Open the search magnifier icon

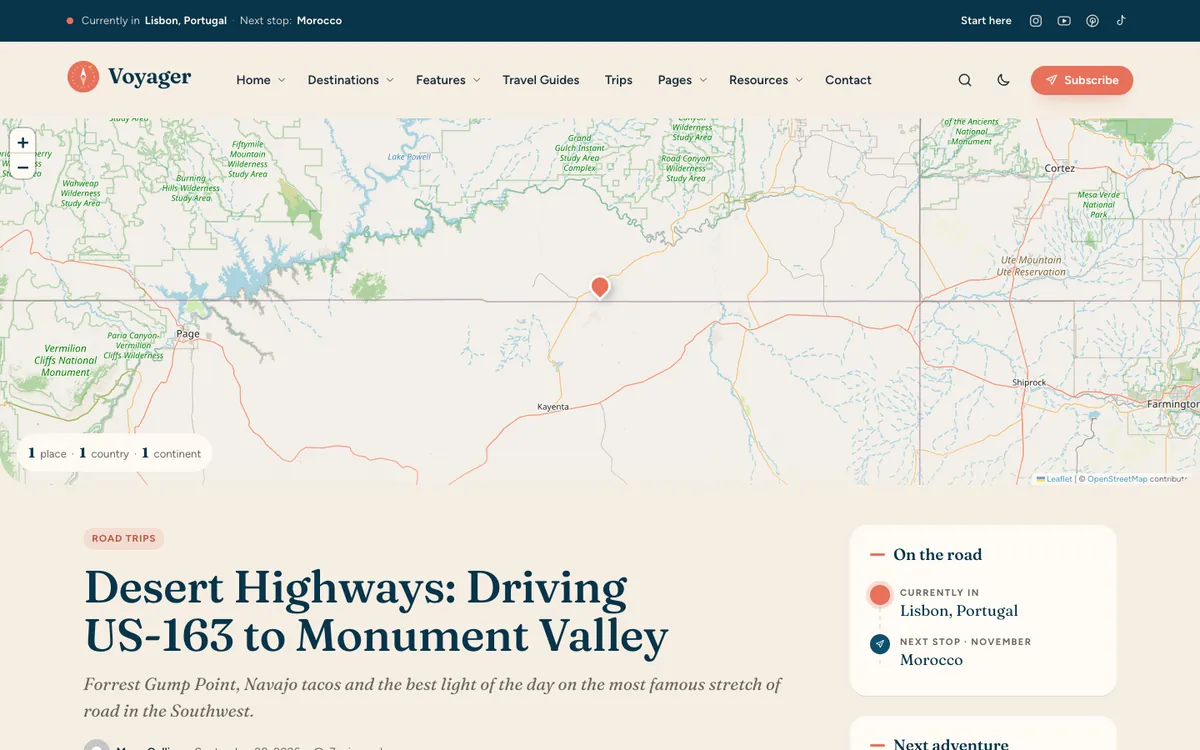[965, 80]
